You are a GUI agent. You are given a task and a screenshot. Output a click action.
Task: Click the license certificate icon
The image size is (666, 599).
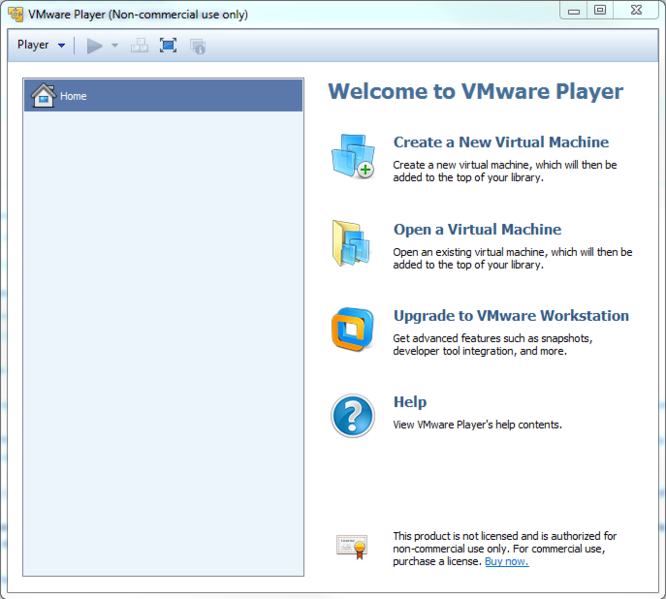tap(352, 547)
